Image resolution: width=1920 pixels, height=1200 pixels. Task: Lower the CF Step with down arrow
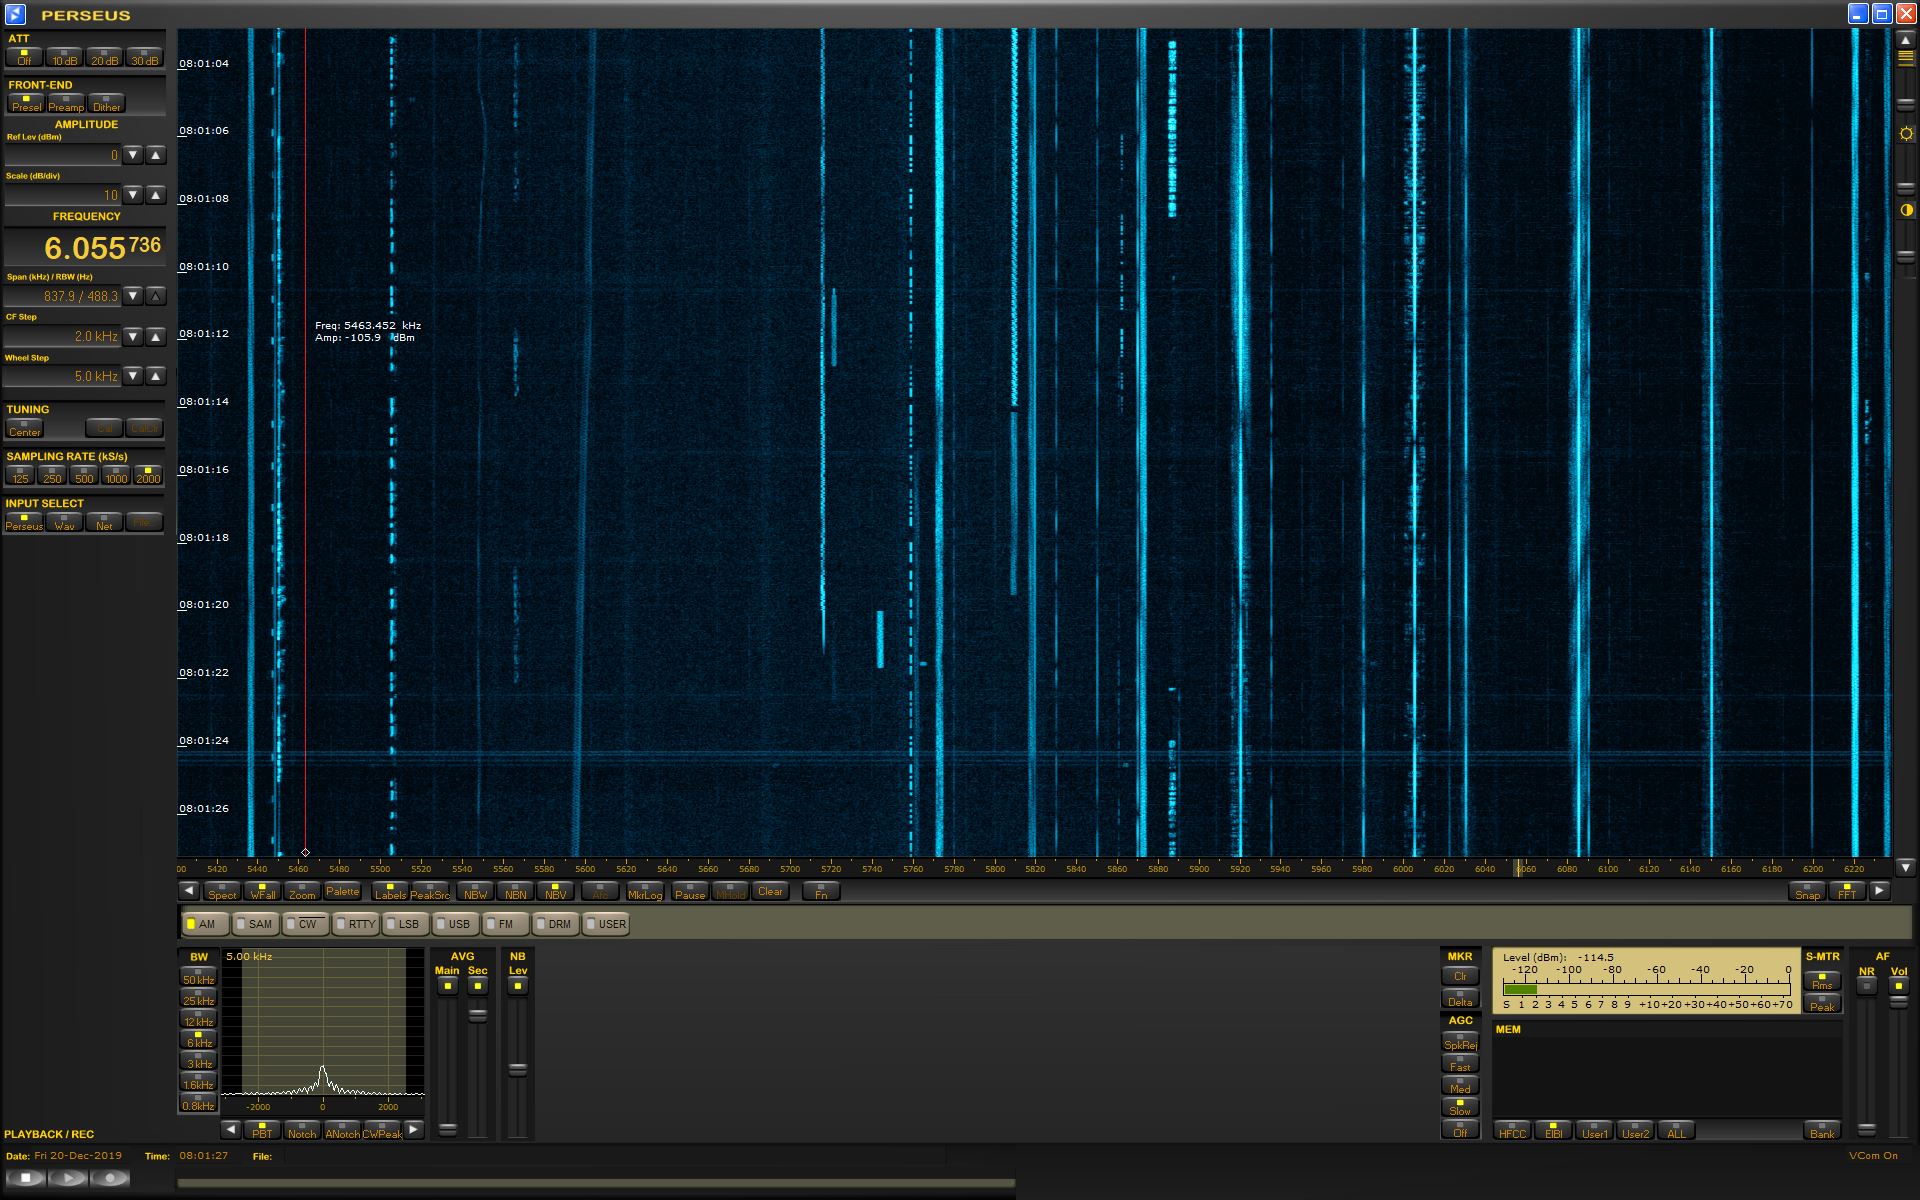[x=133, y=336]
